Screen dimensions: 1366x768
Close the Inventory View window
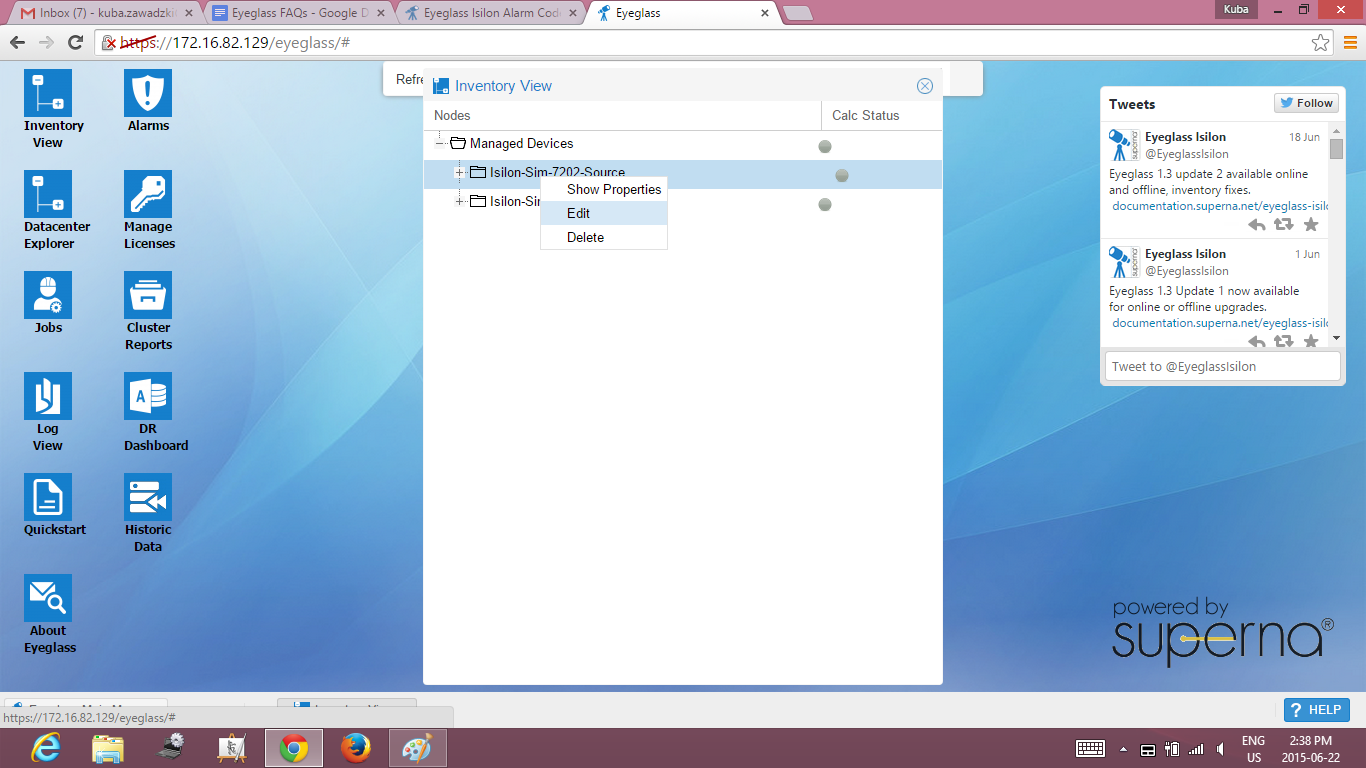click(x=925, y=86)
